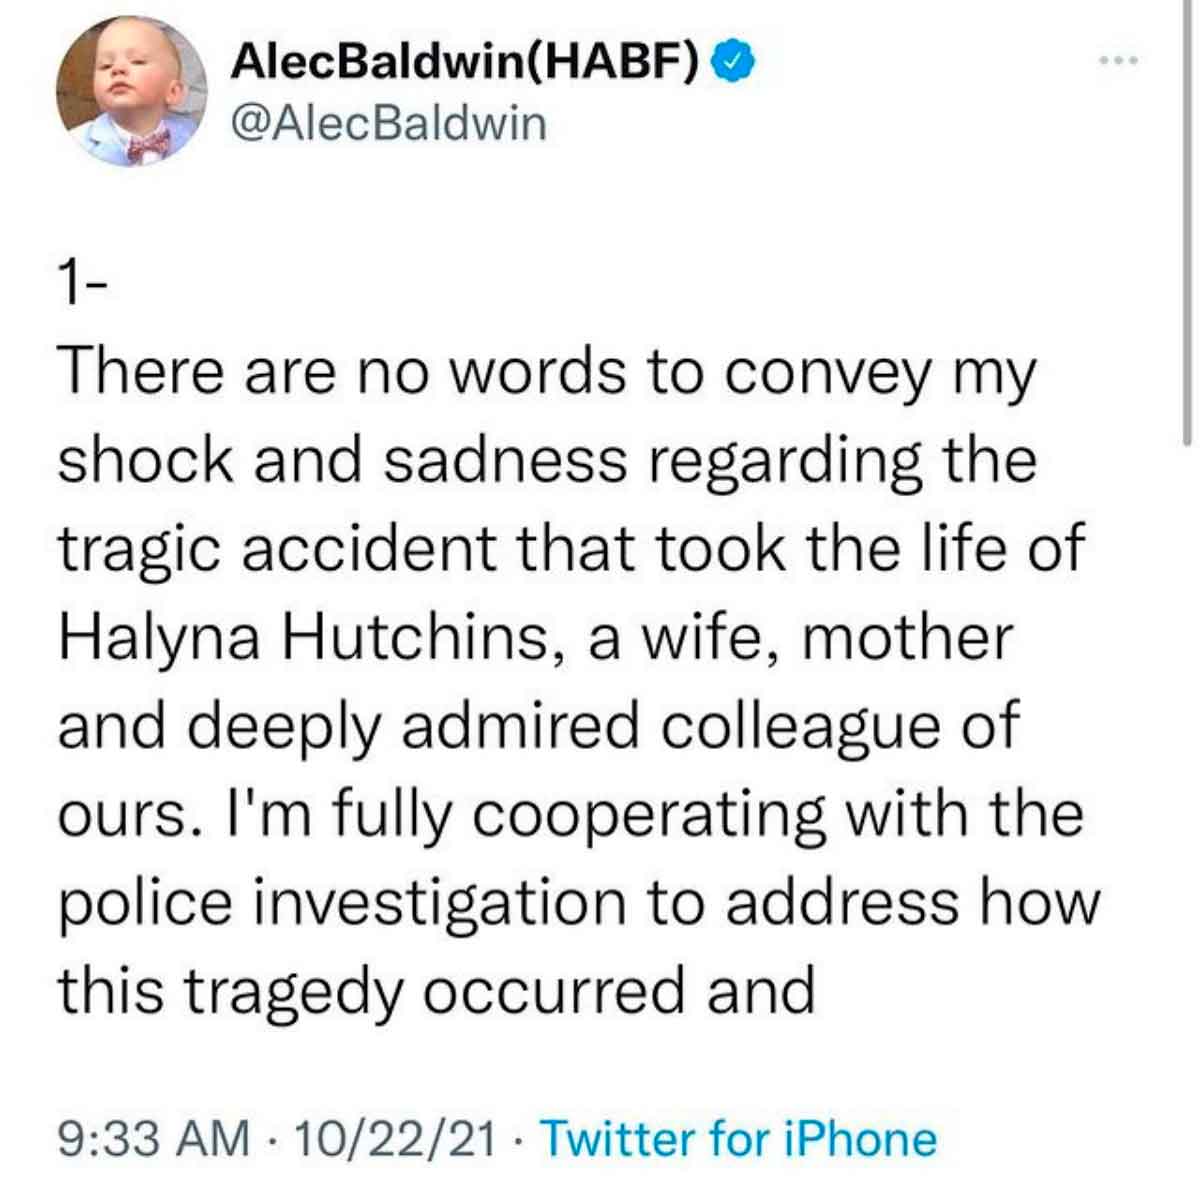The width and height of the screenshot is (1200, 1200).
Task: Click the 9:33 AM timestamp
Action: point(153,1138)
